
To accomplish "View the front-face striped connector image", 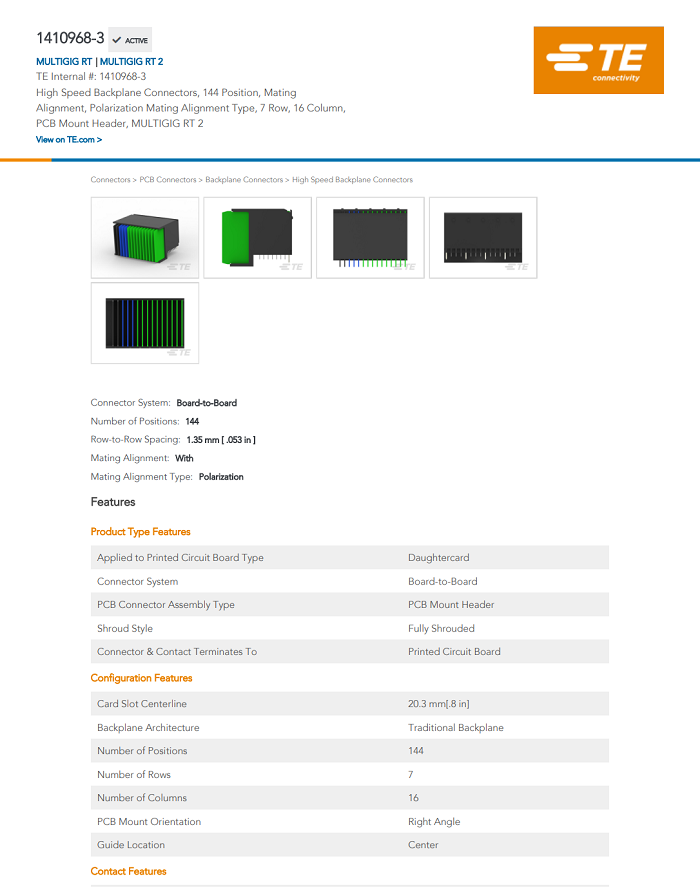I will [145, 323].
